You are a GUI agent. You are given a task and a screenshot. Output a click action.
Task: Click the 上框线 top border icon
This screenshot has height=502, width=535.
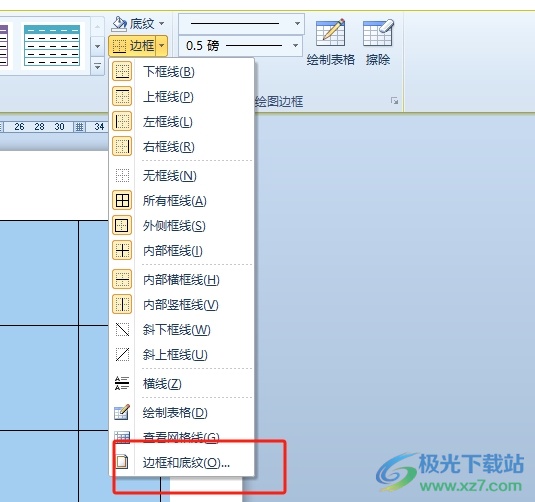click(x=122, y=96)
